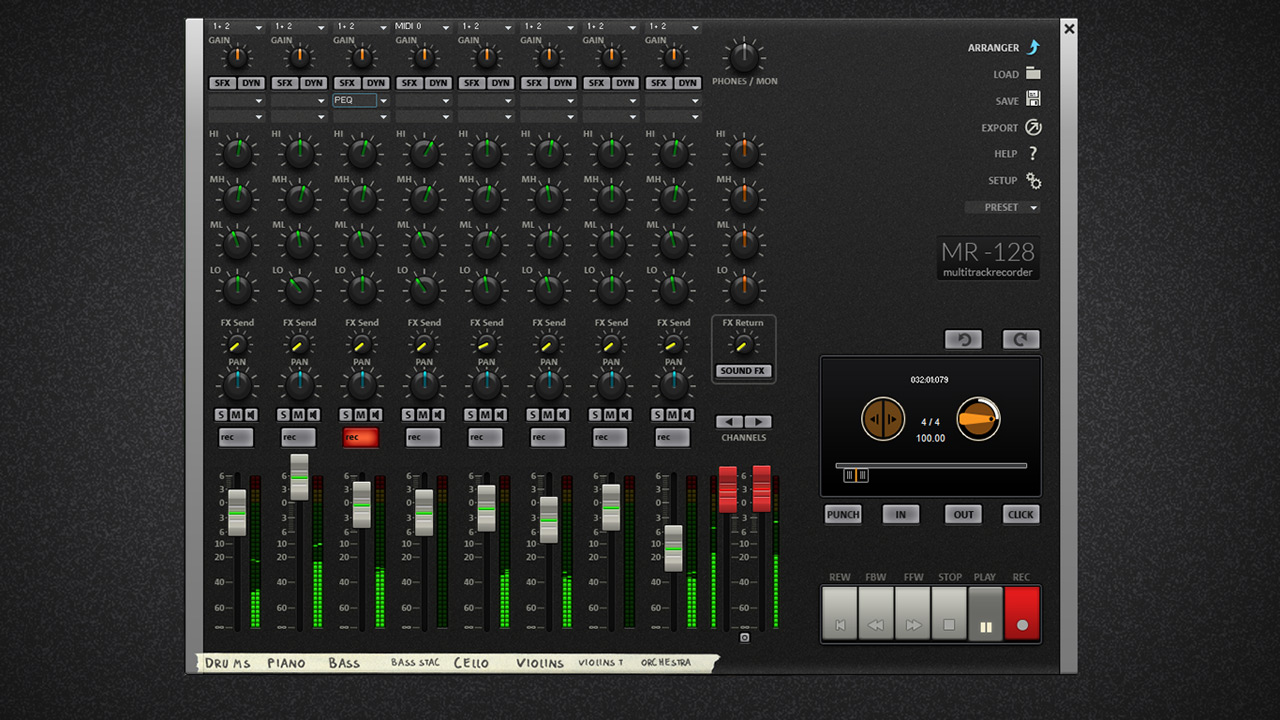Open the MIDI 0 input dropdown
This screenshot has height=720, width=1280.
point(424,27)
